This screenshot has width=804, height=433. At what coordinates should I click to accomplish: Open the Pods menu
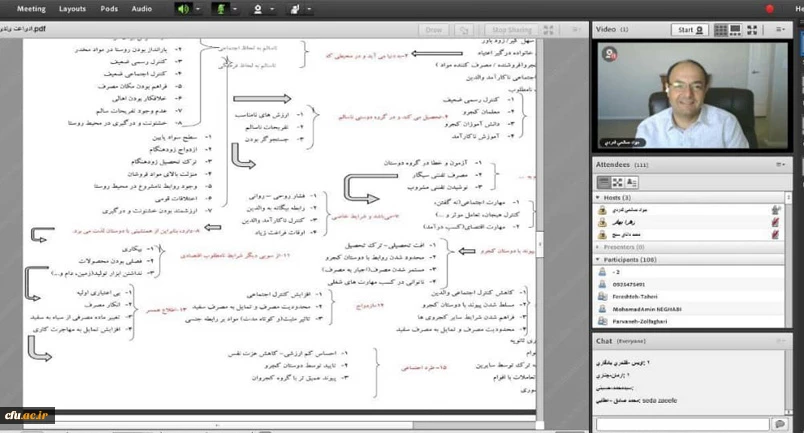click(x=110, y=8)
